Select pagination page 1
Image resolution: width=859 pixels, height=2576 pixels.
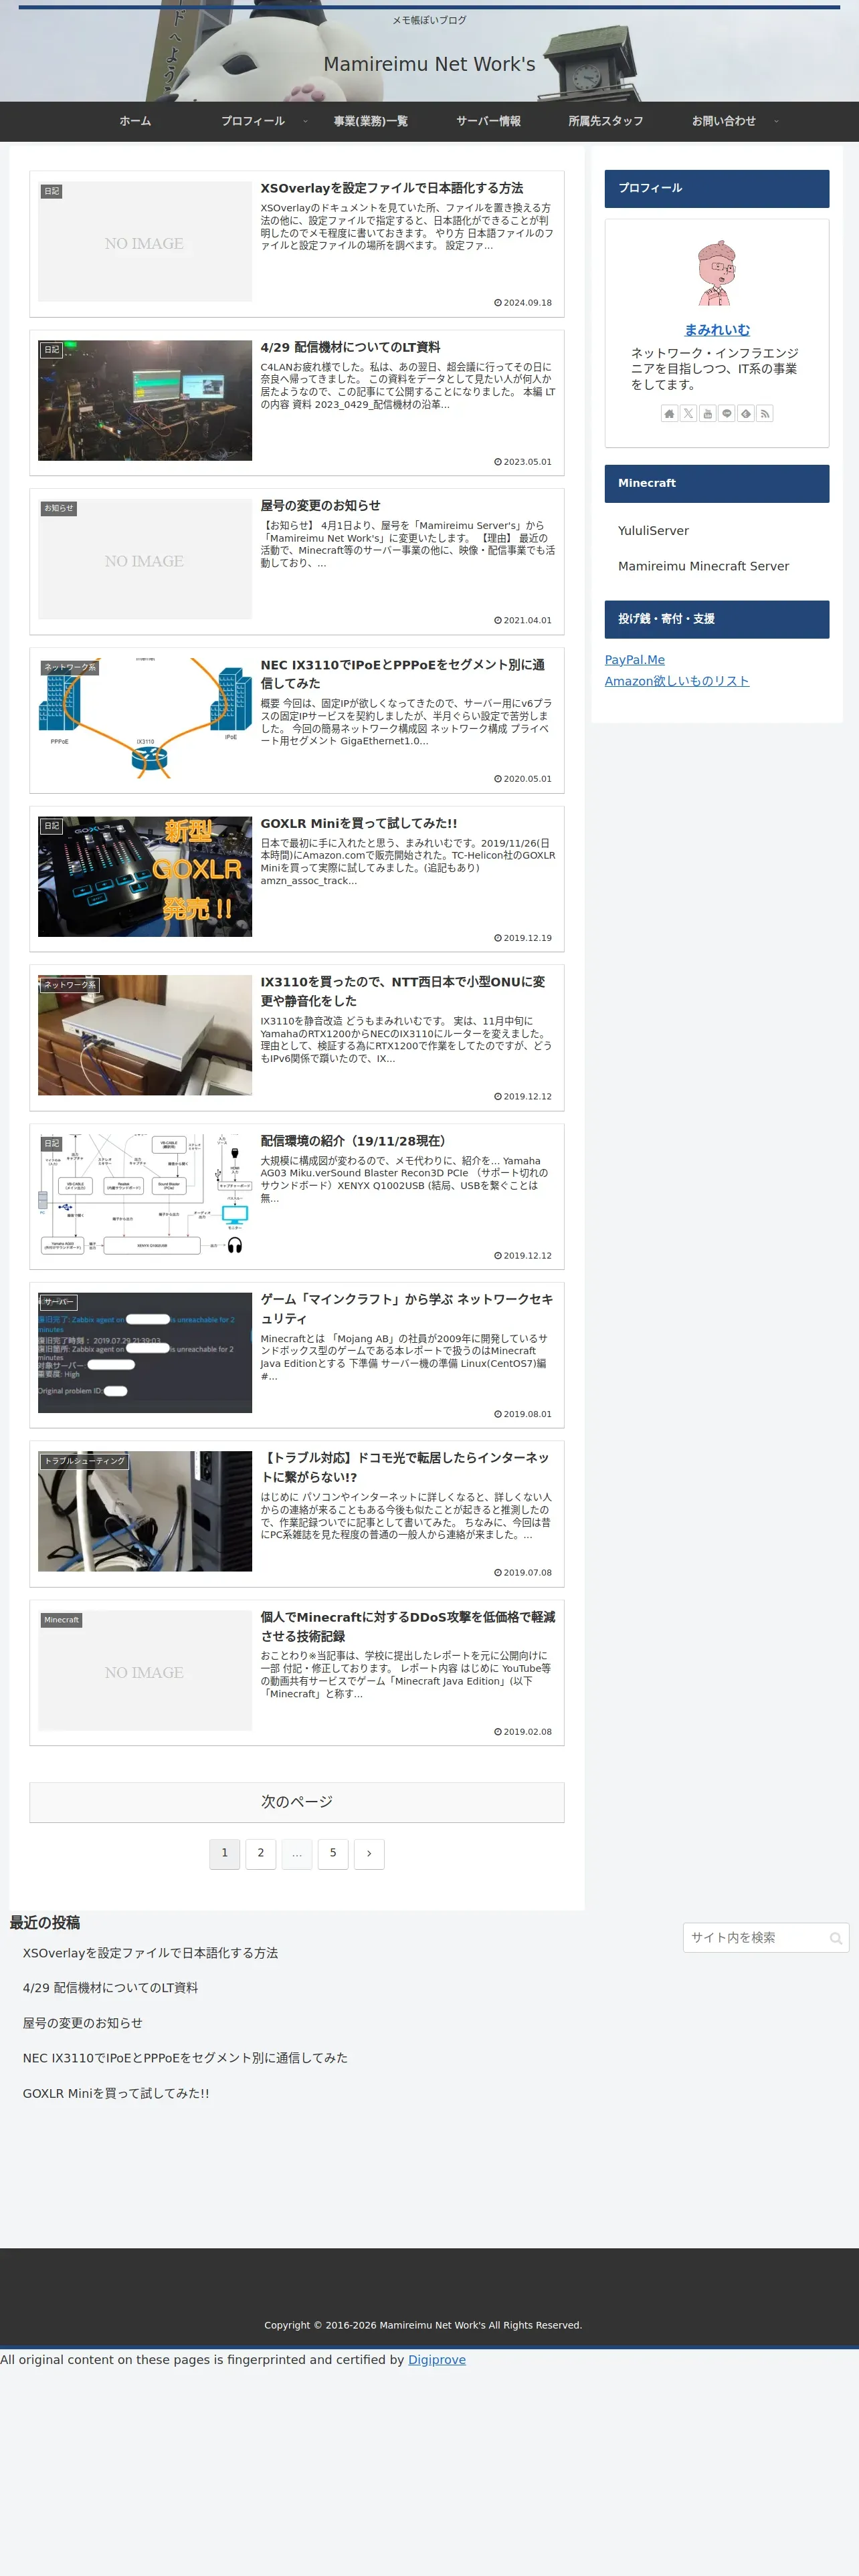pos(224,1853)
